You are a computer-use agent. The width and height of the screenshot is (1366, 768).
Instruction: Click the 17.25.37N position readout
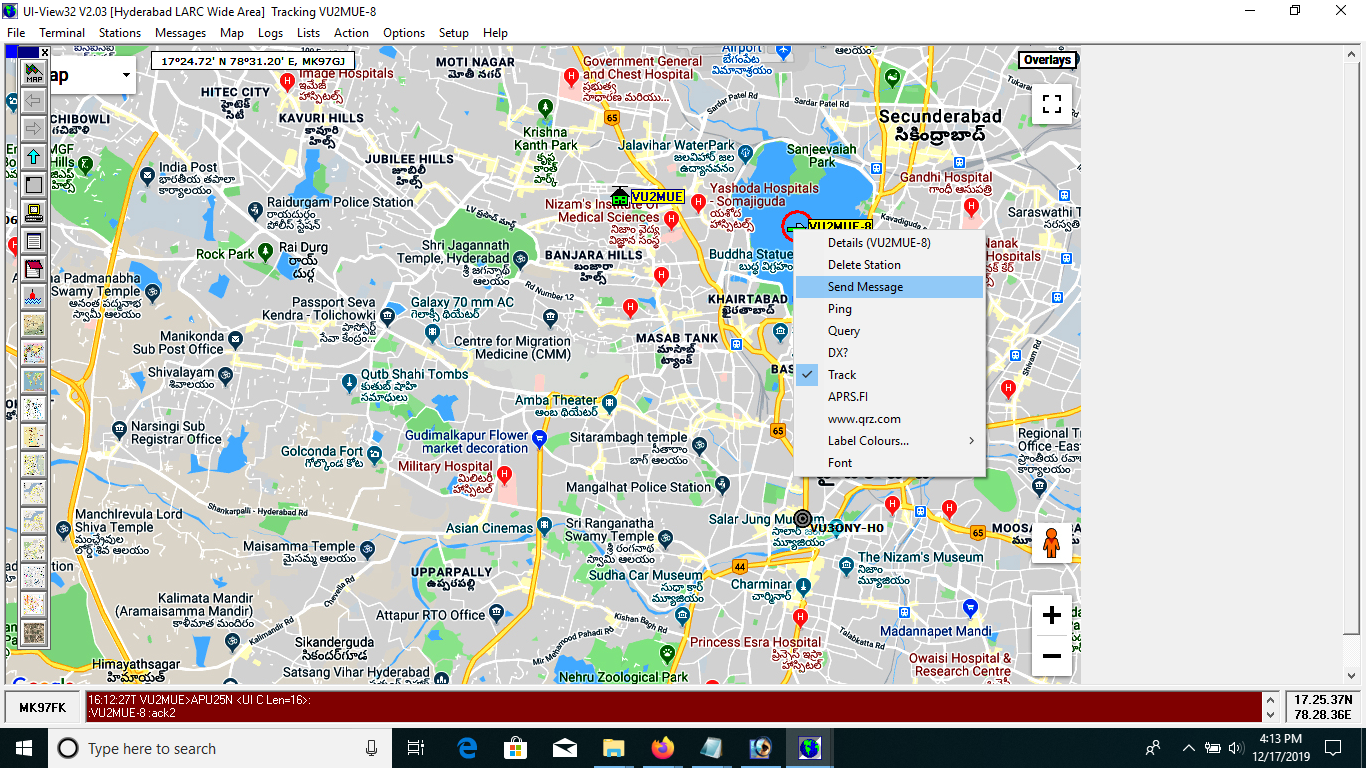[x=1323, y=699]
